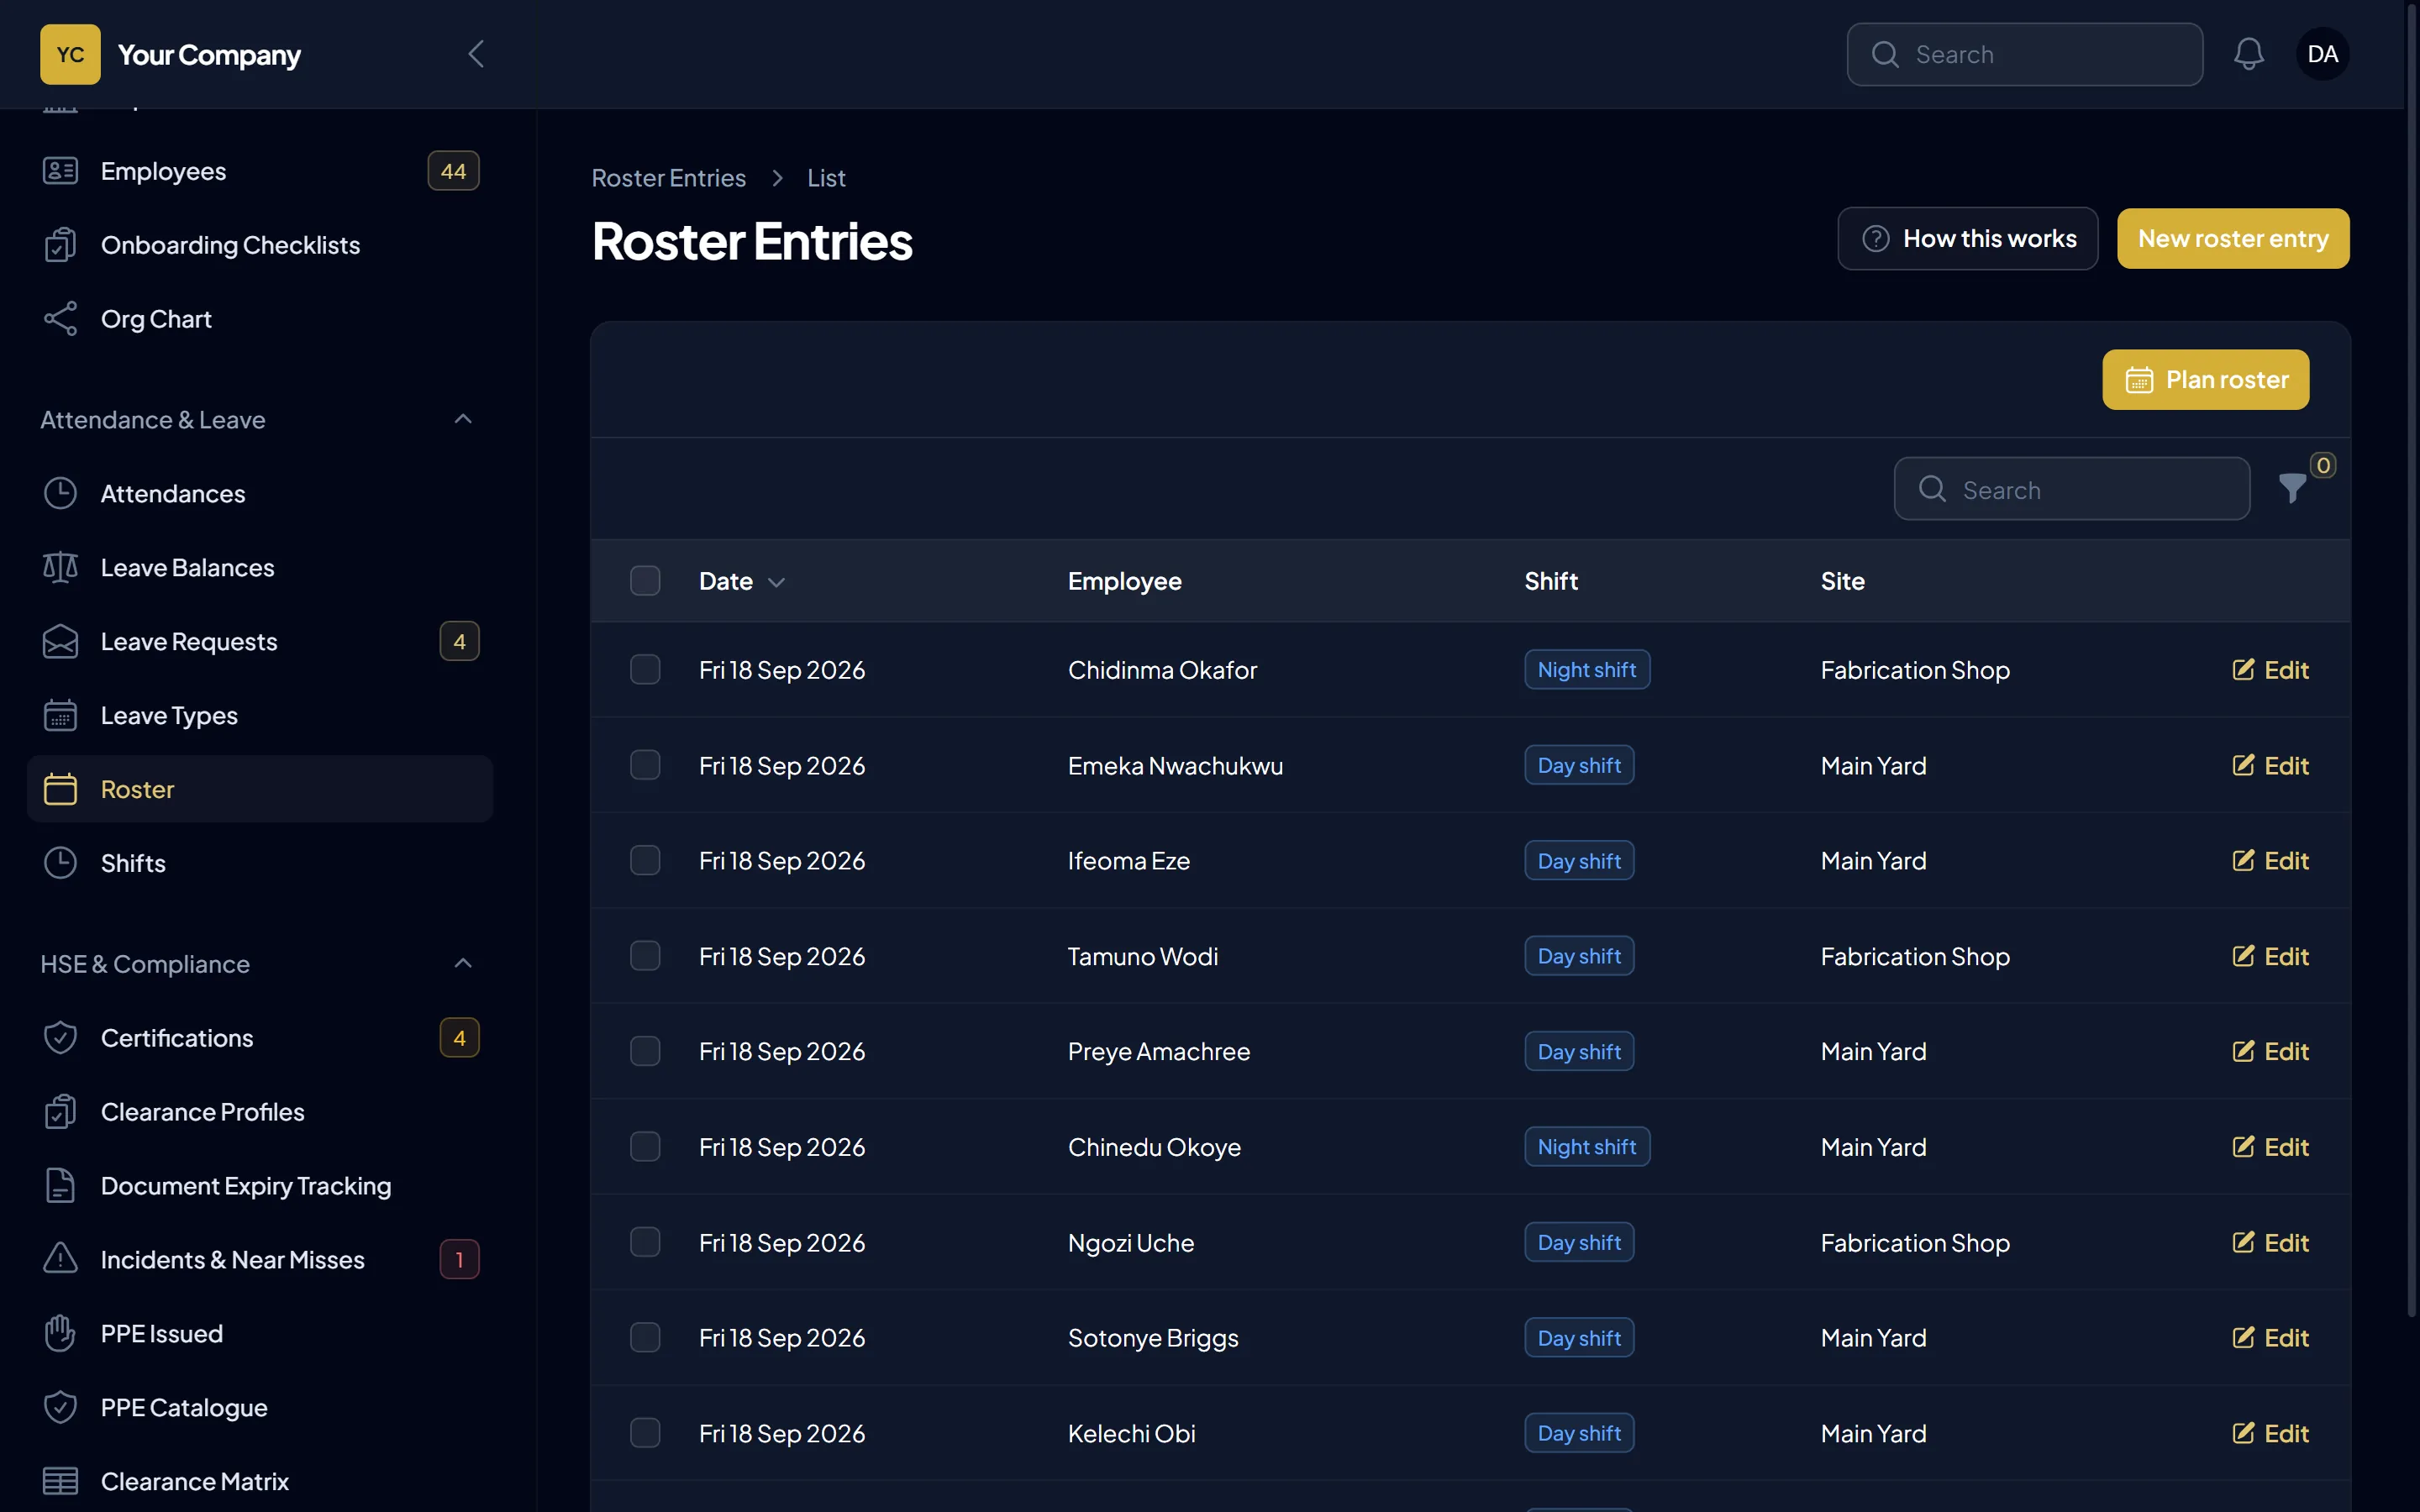Open PPE Issued page
Viewport: 2420px width, 1512px height.
point(260,1333)
